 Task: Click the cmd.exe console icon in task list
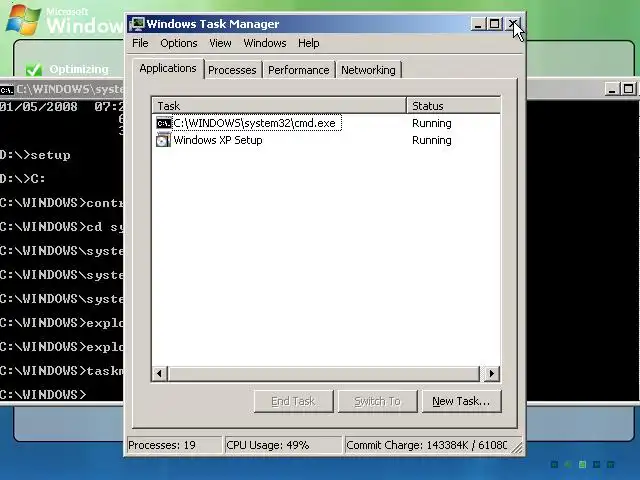164,123
